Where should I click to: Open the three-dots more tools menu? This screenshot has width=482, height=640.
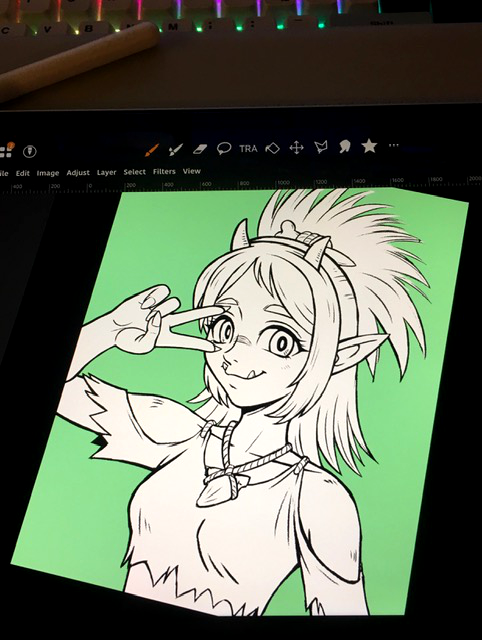[x=393, y=145]
